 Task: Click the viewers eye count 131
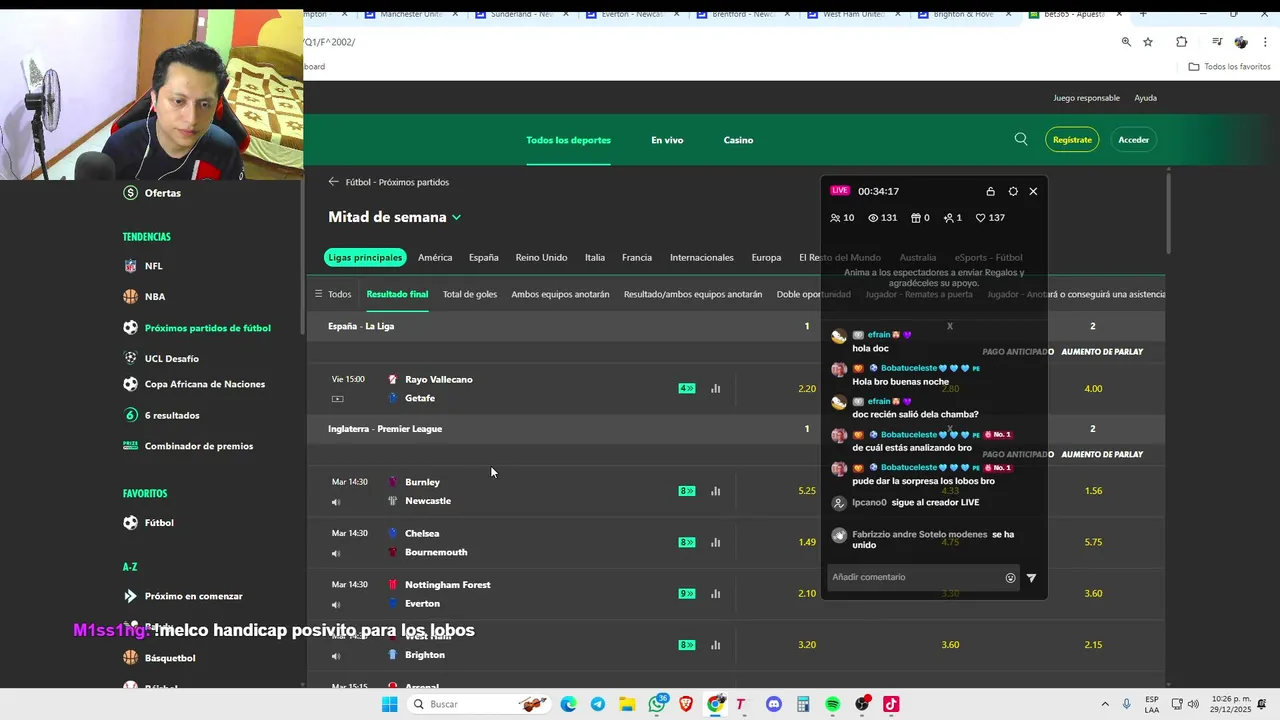point(882,218)
